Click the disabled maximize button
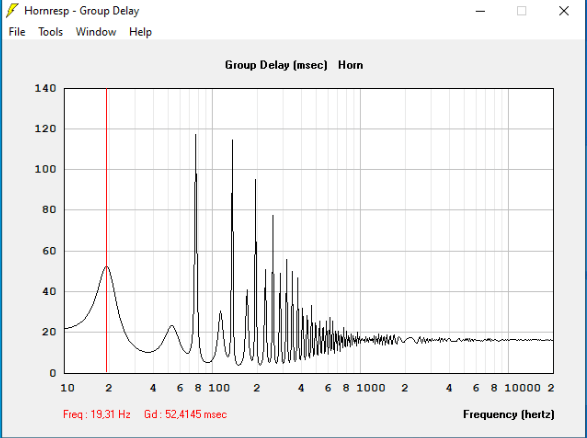This screenshot has height=438, width=587. pyautogui.click(x=521, y=11)
